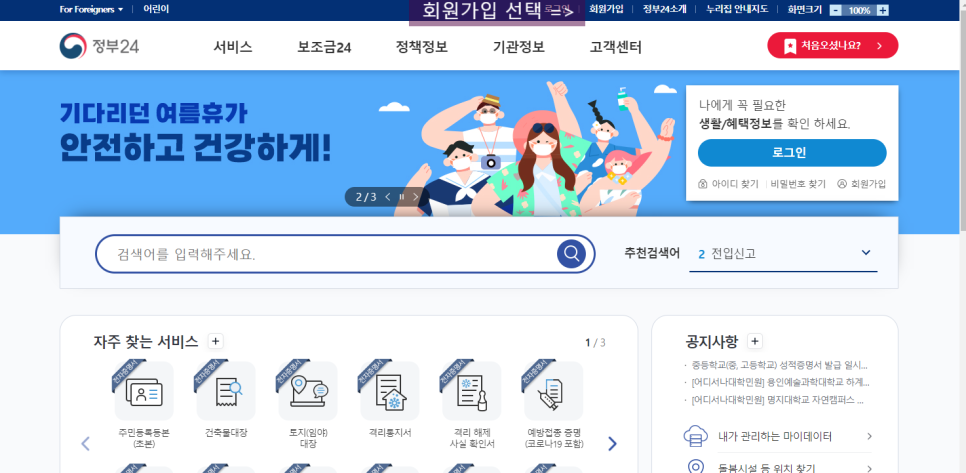
Task: Click the blue 로그인 button
Action: [x=792, y=153]
